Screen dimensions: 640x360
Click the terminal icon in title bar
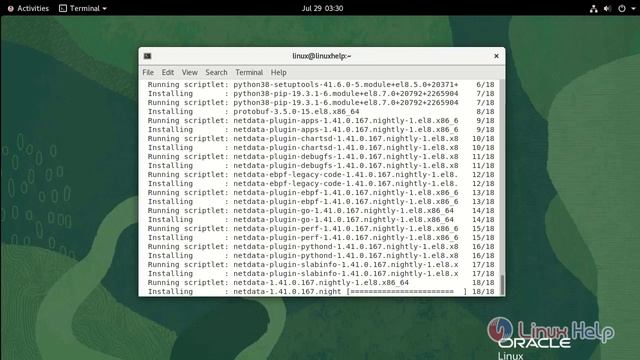pyautogui.click(x=148, y=56)
